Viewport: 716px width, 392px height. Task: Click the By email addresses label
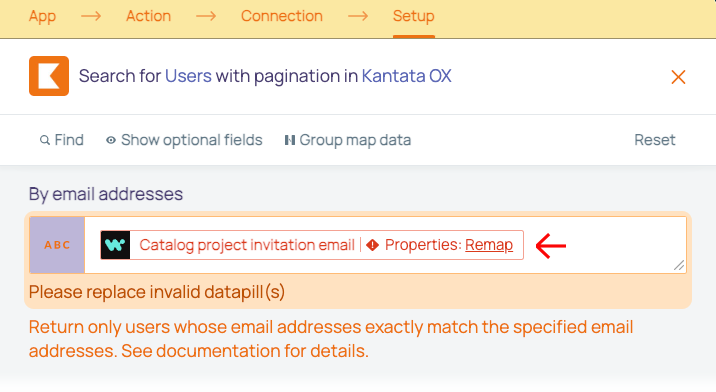pyautogui.click(x=105, y=194)
